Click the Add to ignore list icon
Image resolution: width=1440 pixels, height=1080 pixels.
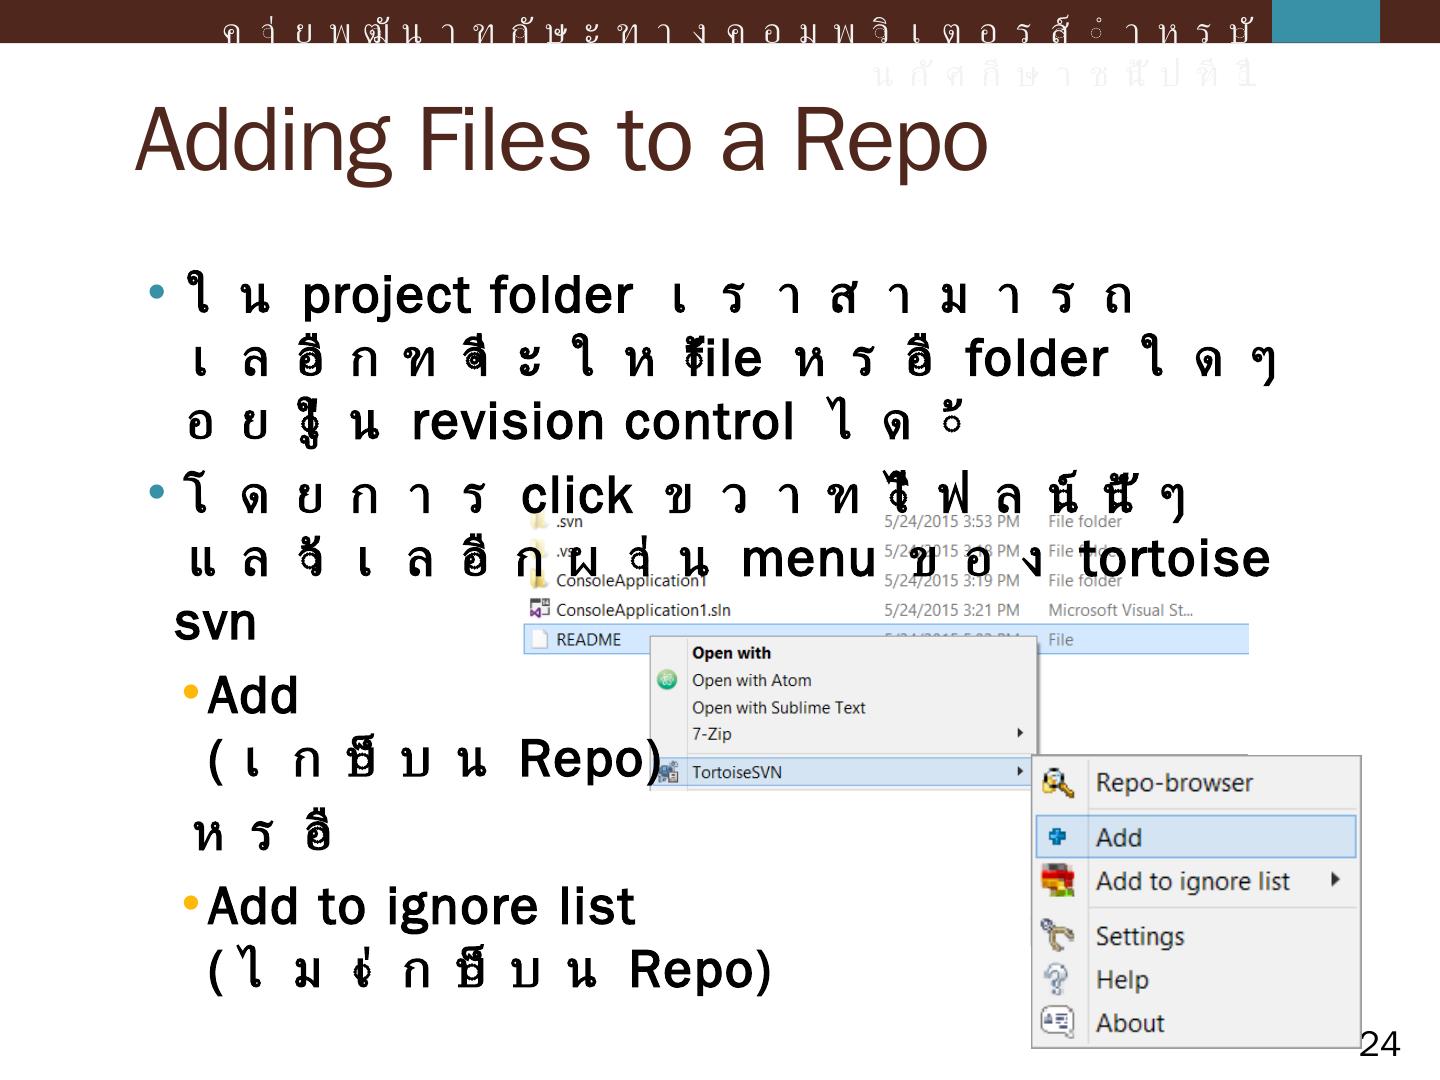[x=1057, y=881]
